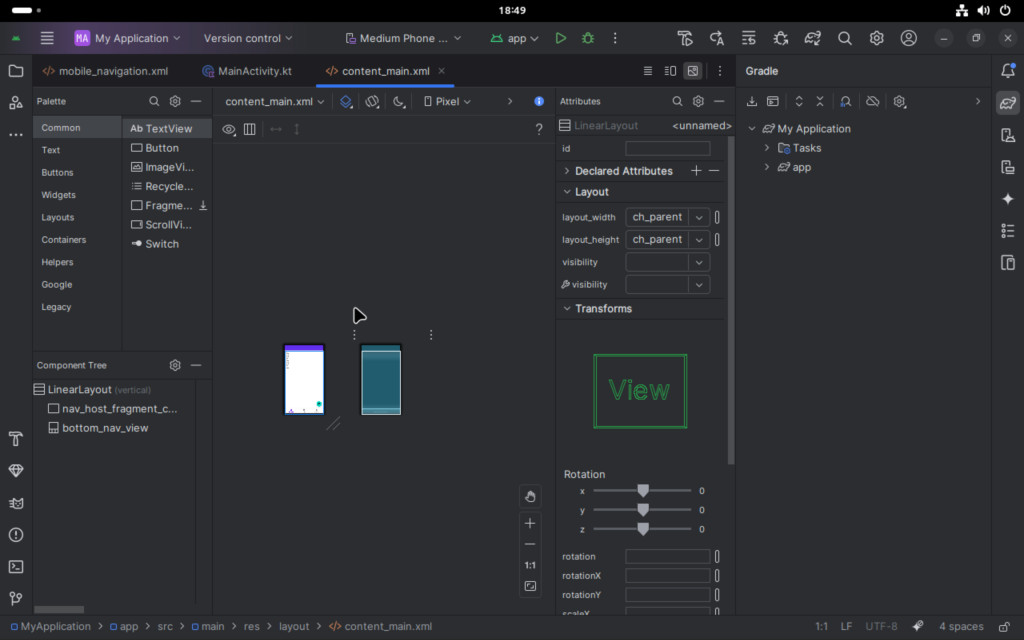Viewport: 1024px width, 640px height.
Task: Open the Problems tool window
Action: (x=17, y=534)
